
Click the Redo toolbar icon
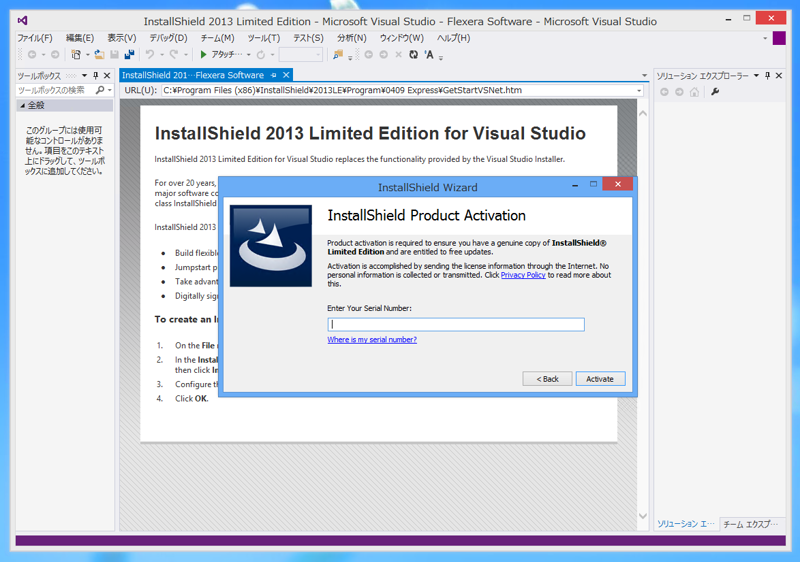click(174, 55)
